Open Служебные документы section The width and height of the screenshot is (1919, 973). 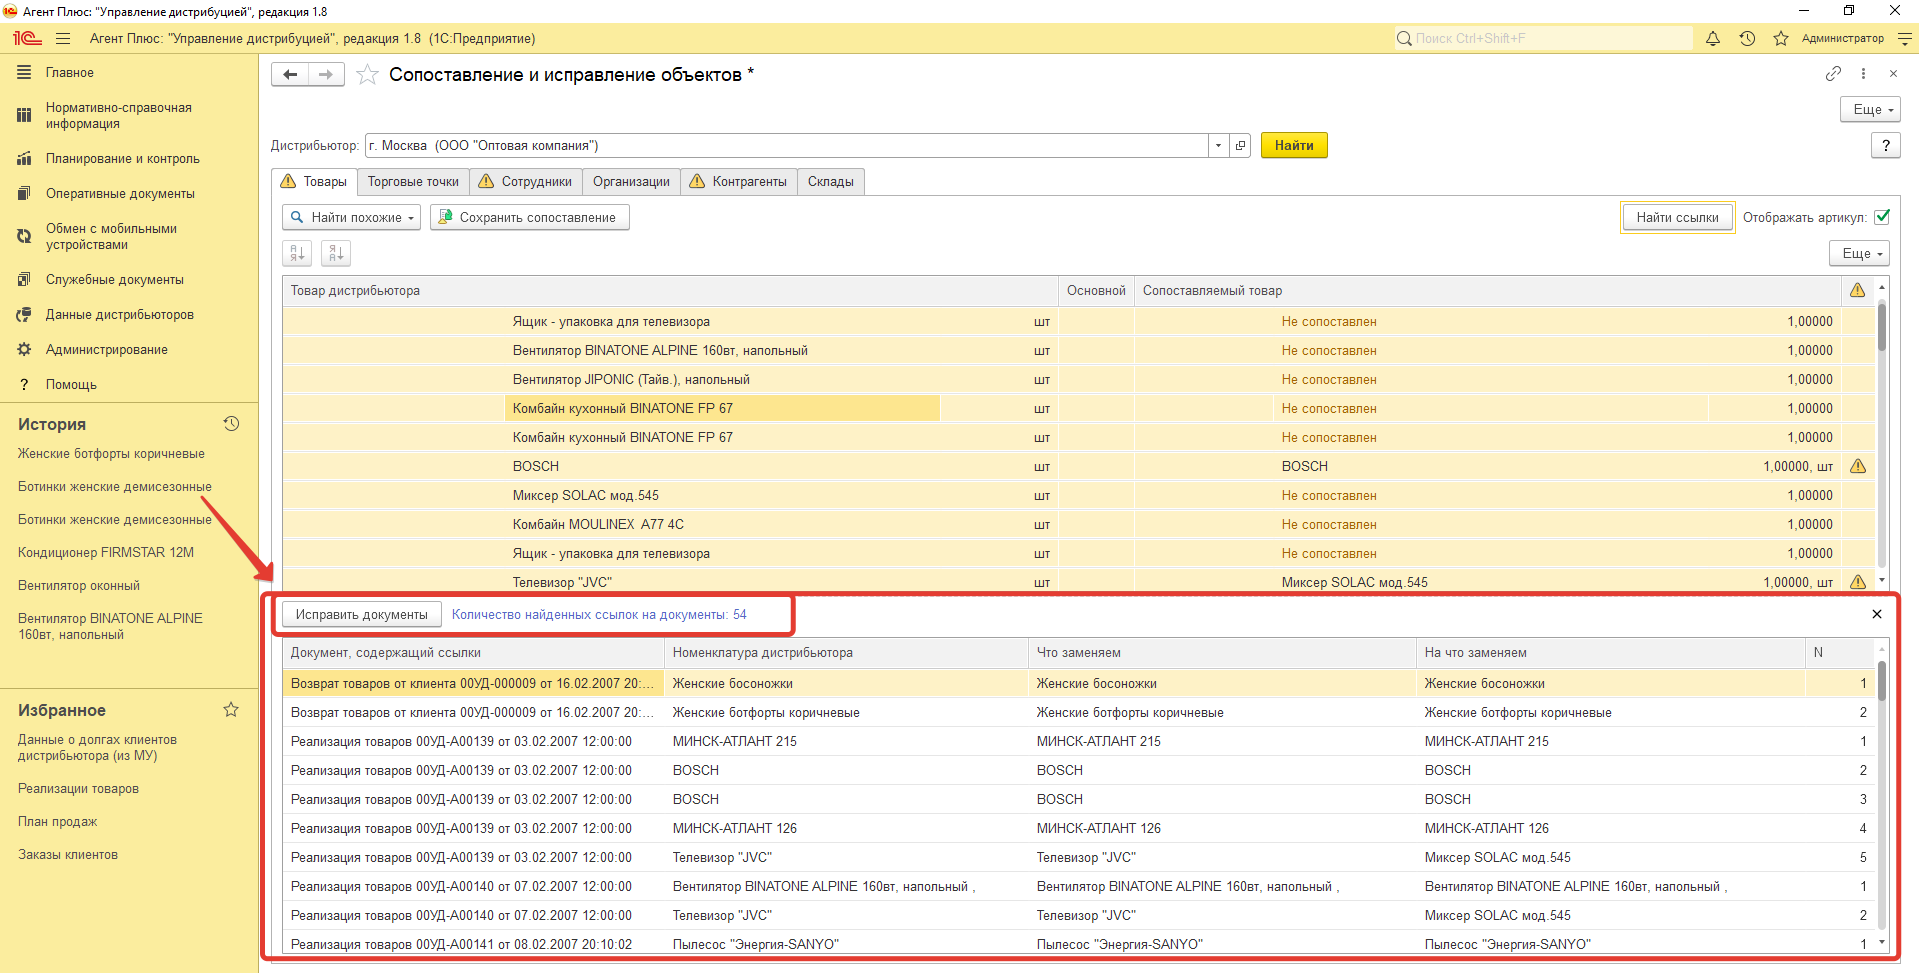tap(114, 280)
